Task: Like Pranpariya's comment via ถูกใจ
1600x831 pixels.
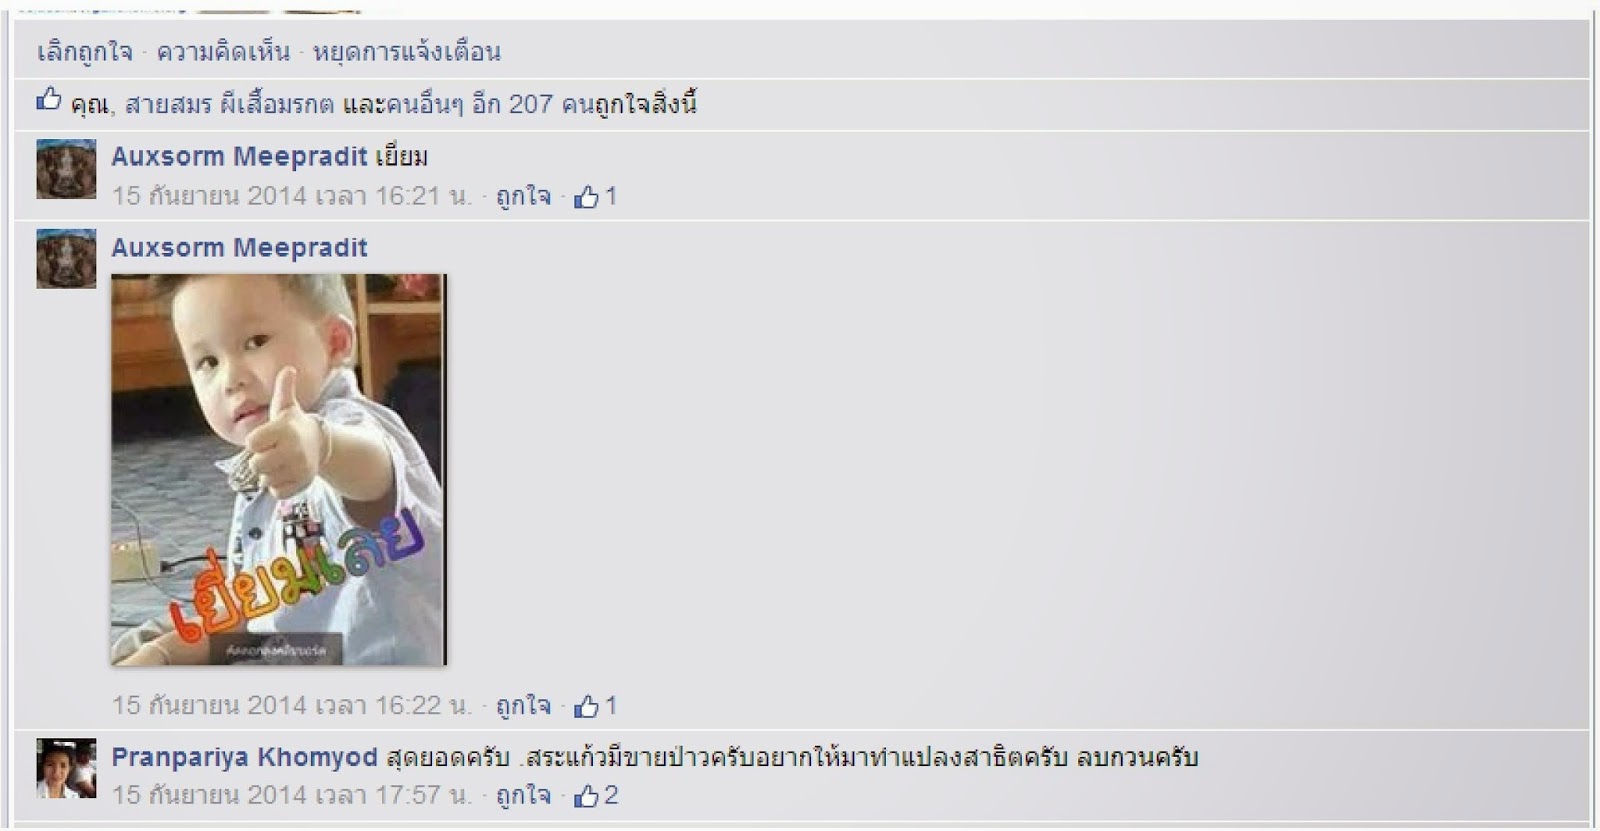Action: coord(523,796)
